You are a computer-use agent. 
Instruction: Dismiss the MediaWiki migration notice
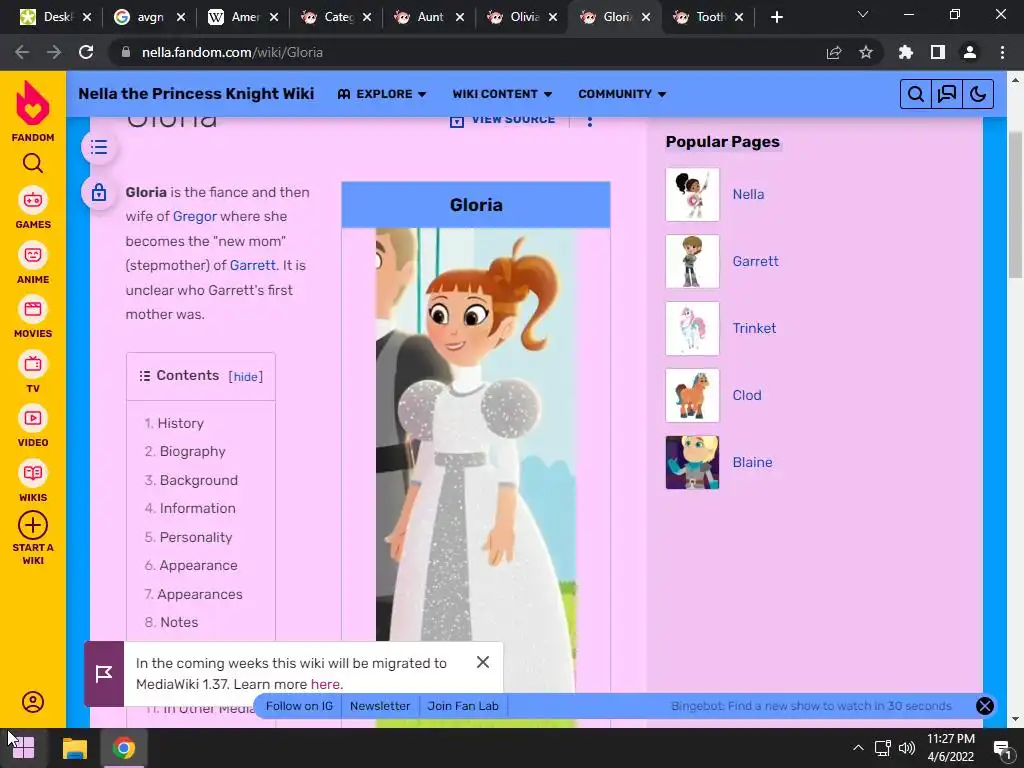coord(483,662)
